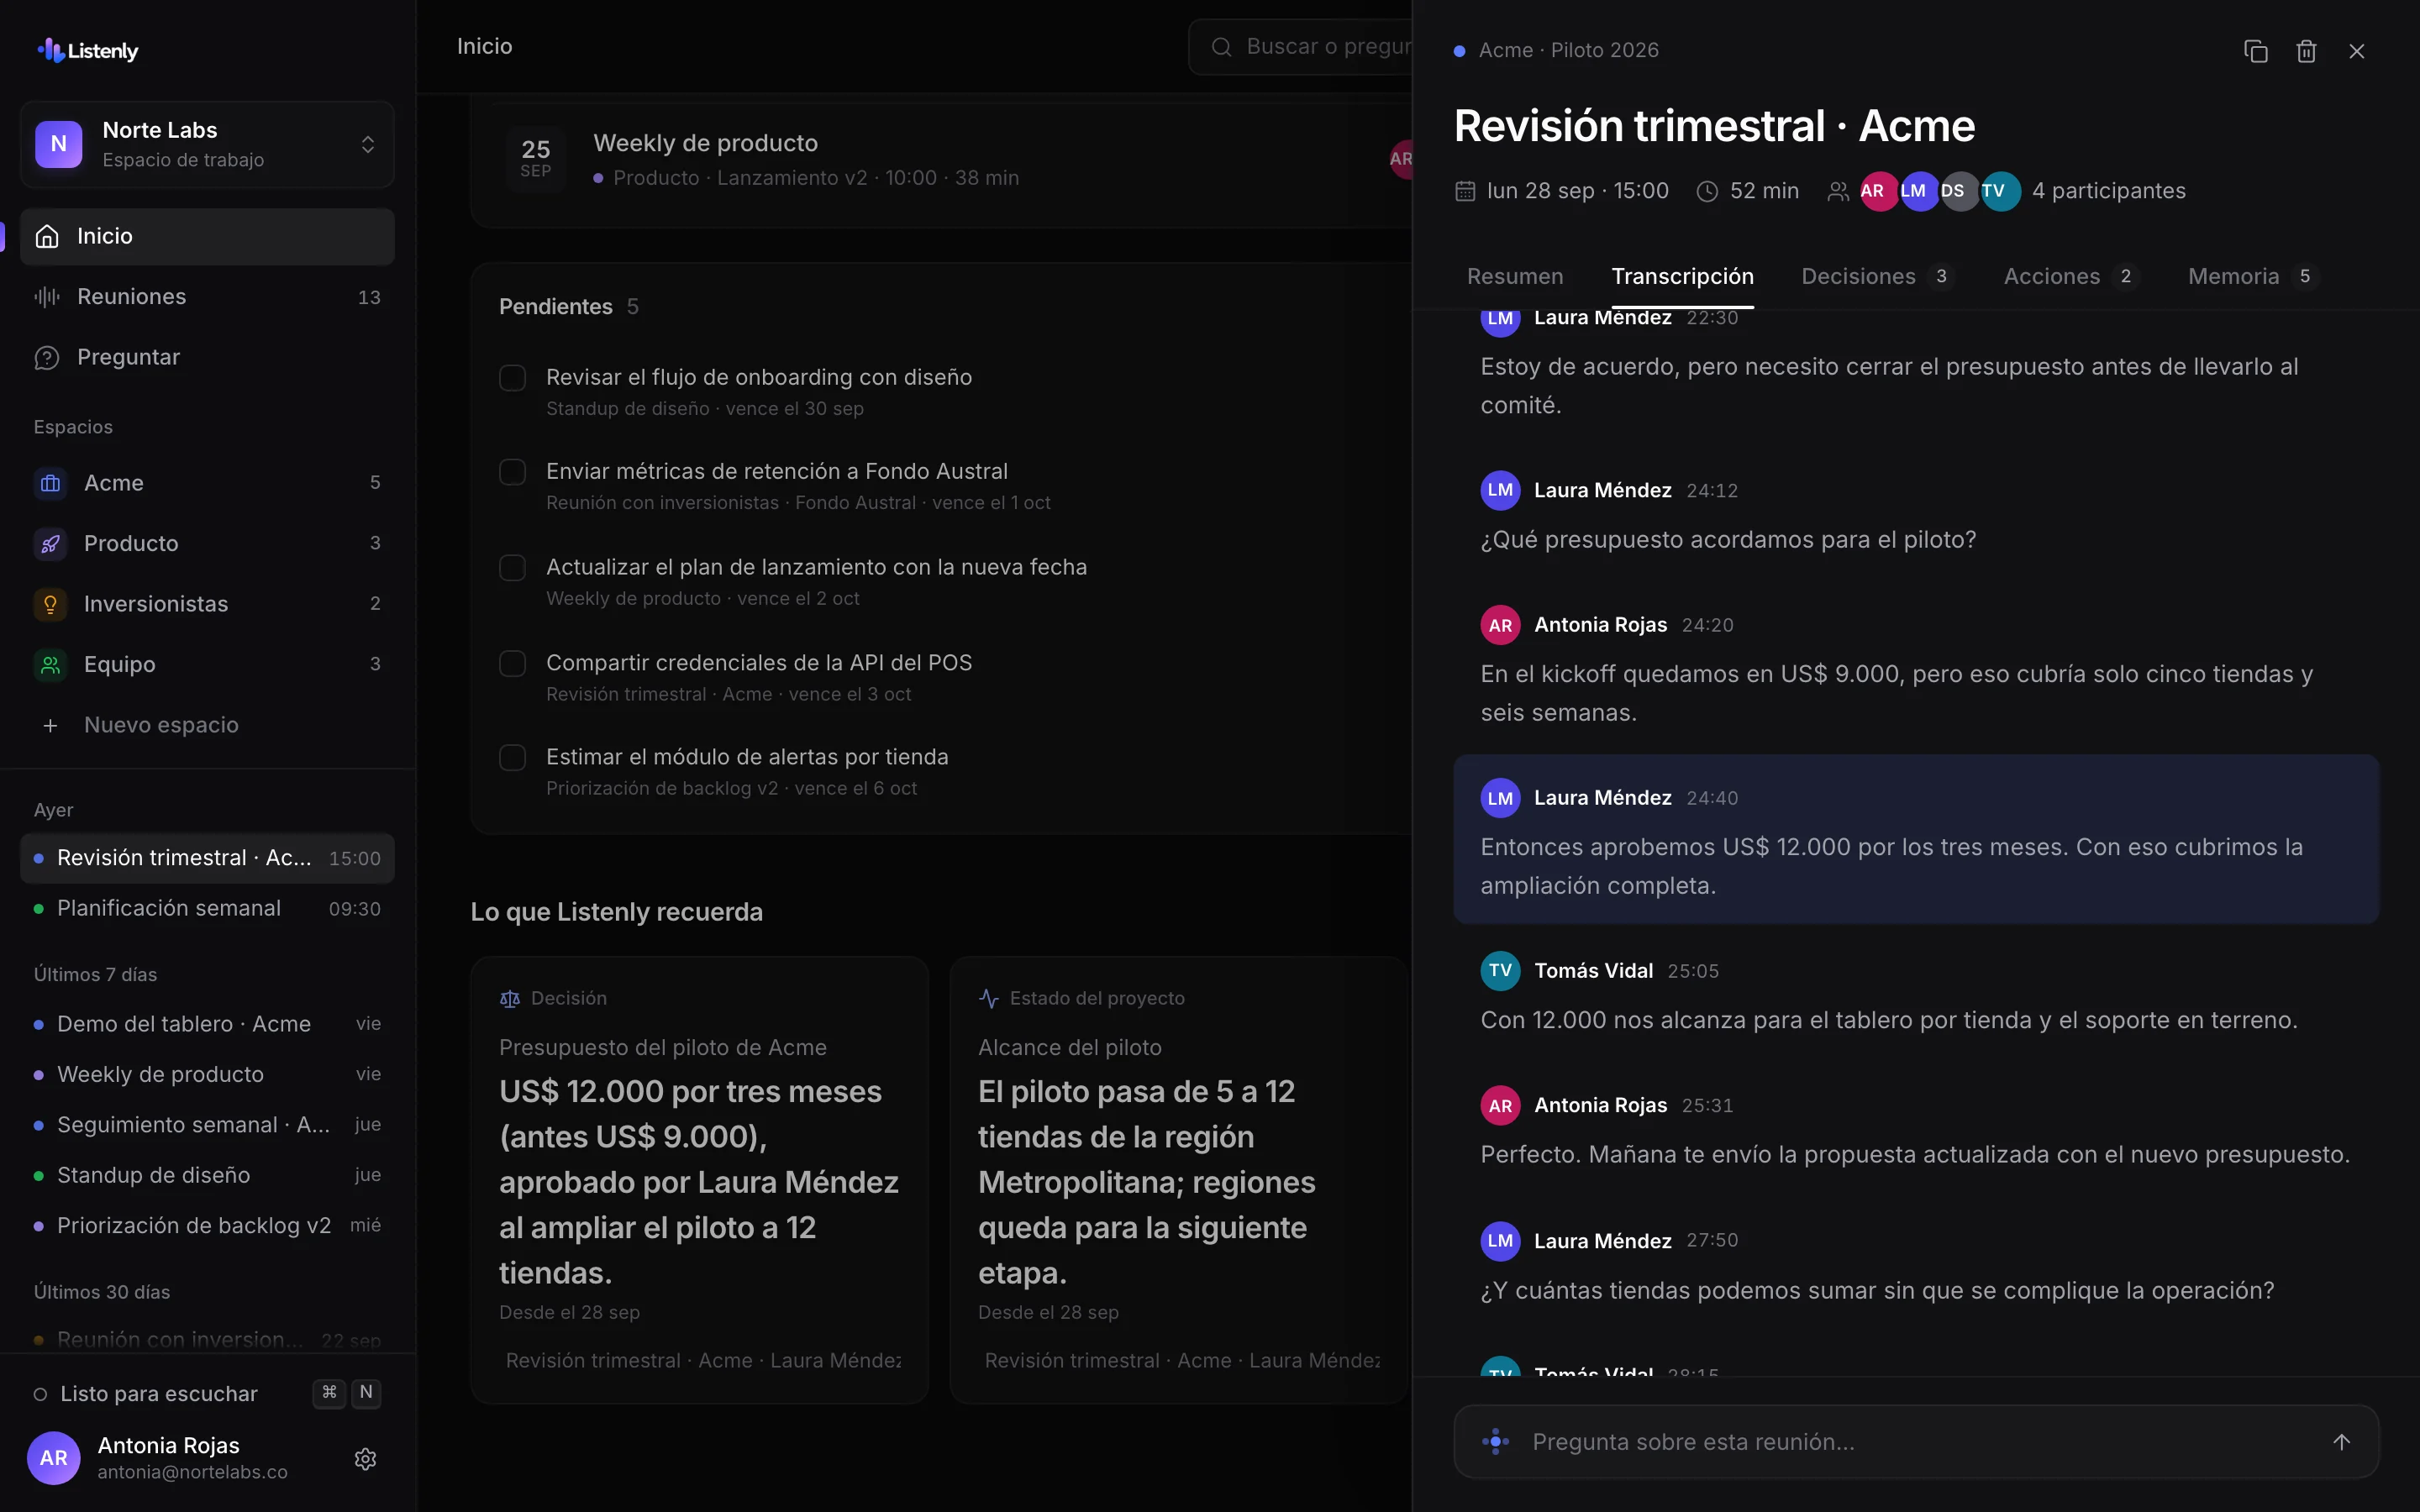Open settings gear next to Antonia Rojas
Screen dimensions: 2420x1512
coord(365,1459)
